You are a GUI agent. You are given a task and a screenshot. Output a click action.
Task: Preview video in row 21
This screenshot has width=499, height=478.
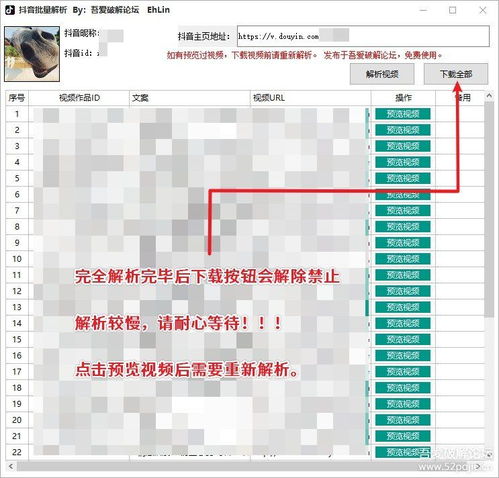click(x=403, y=436)
